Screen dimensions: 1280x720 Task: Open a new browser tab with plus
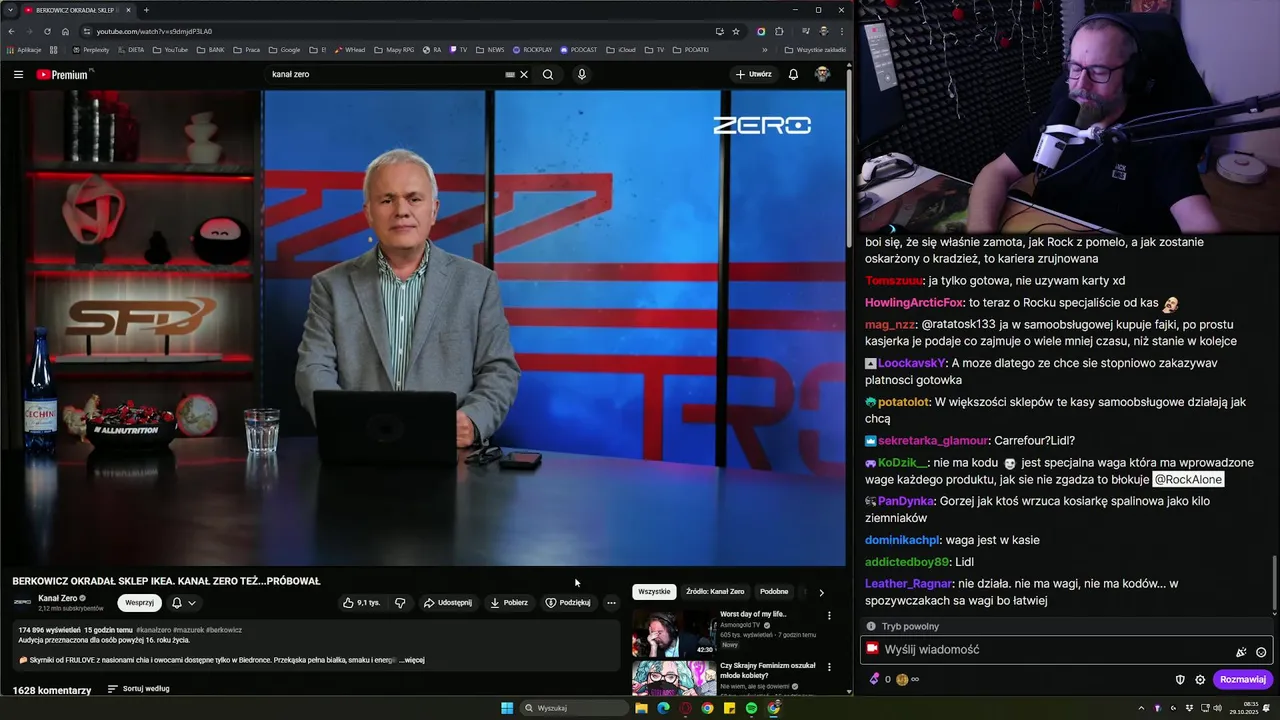click(x=146, y=10)
